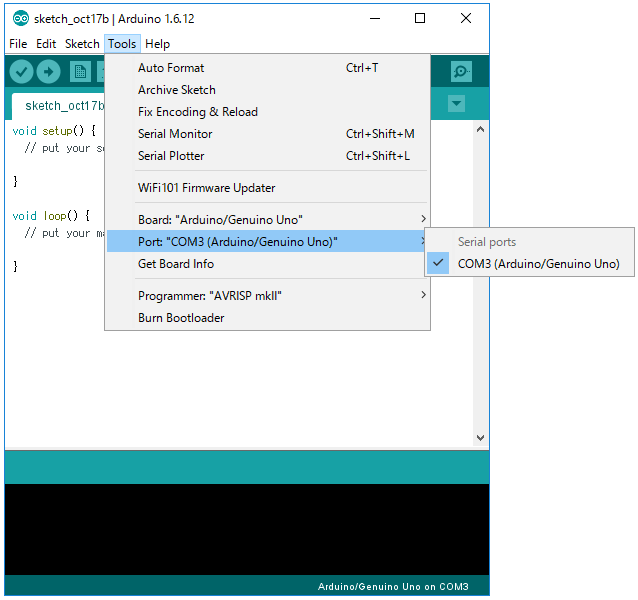Image resolution: width=638 pixels, height=600 pixels.
Task: Open the tab options dropdown arrow
Action: click(x=457, y=103)
